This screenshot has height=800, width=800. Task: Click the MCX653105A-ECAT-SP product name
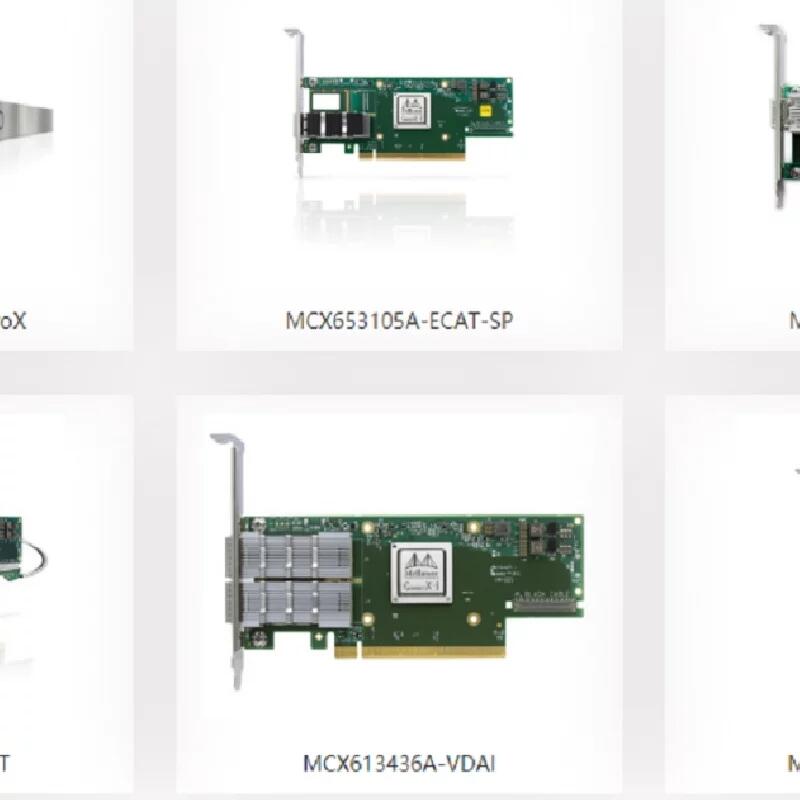coord(399,321)
